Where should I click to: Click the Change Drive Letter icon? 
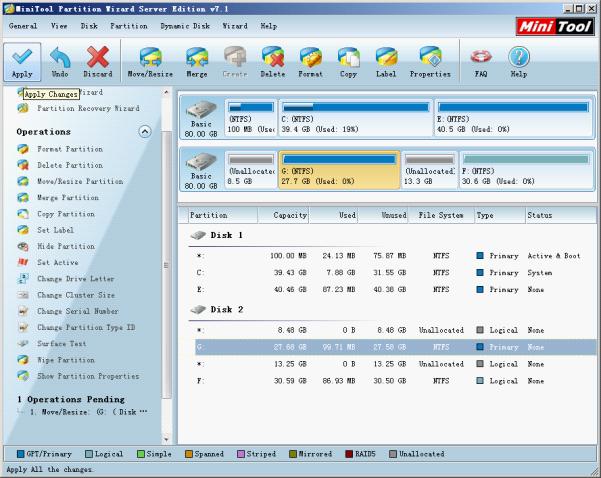(23, 279)
